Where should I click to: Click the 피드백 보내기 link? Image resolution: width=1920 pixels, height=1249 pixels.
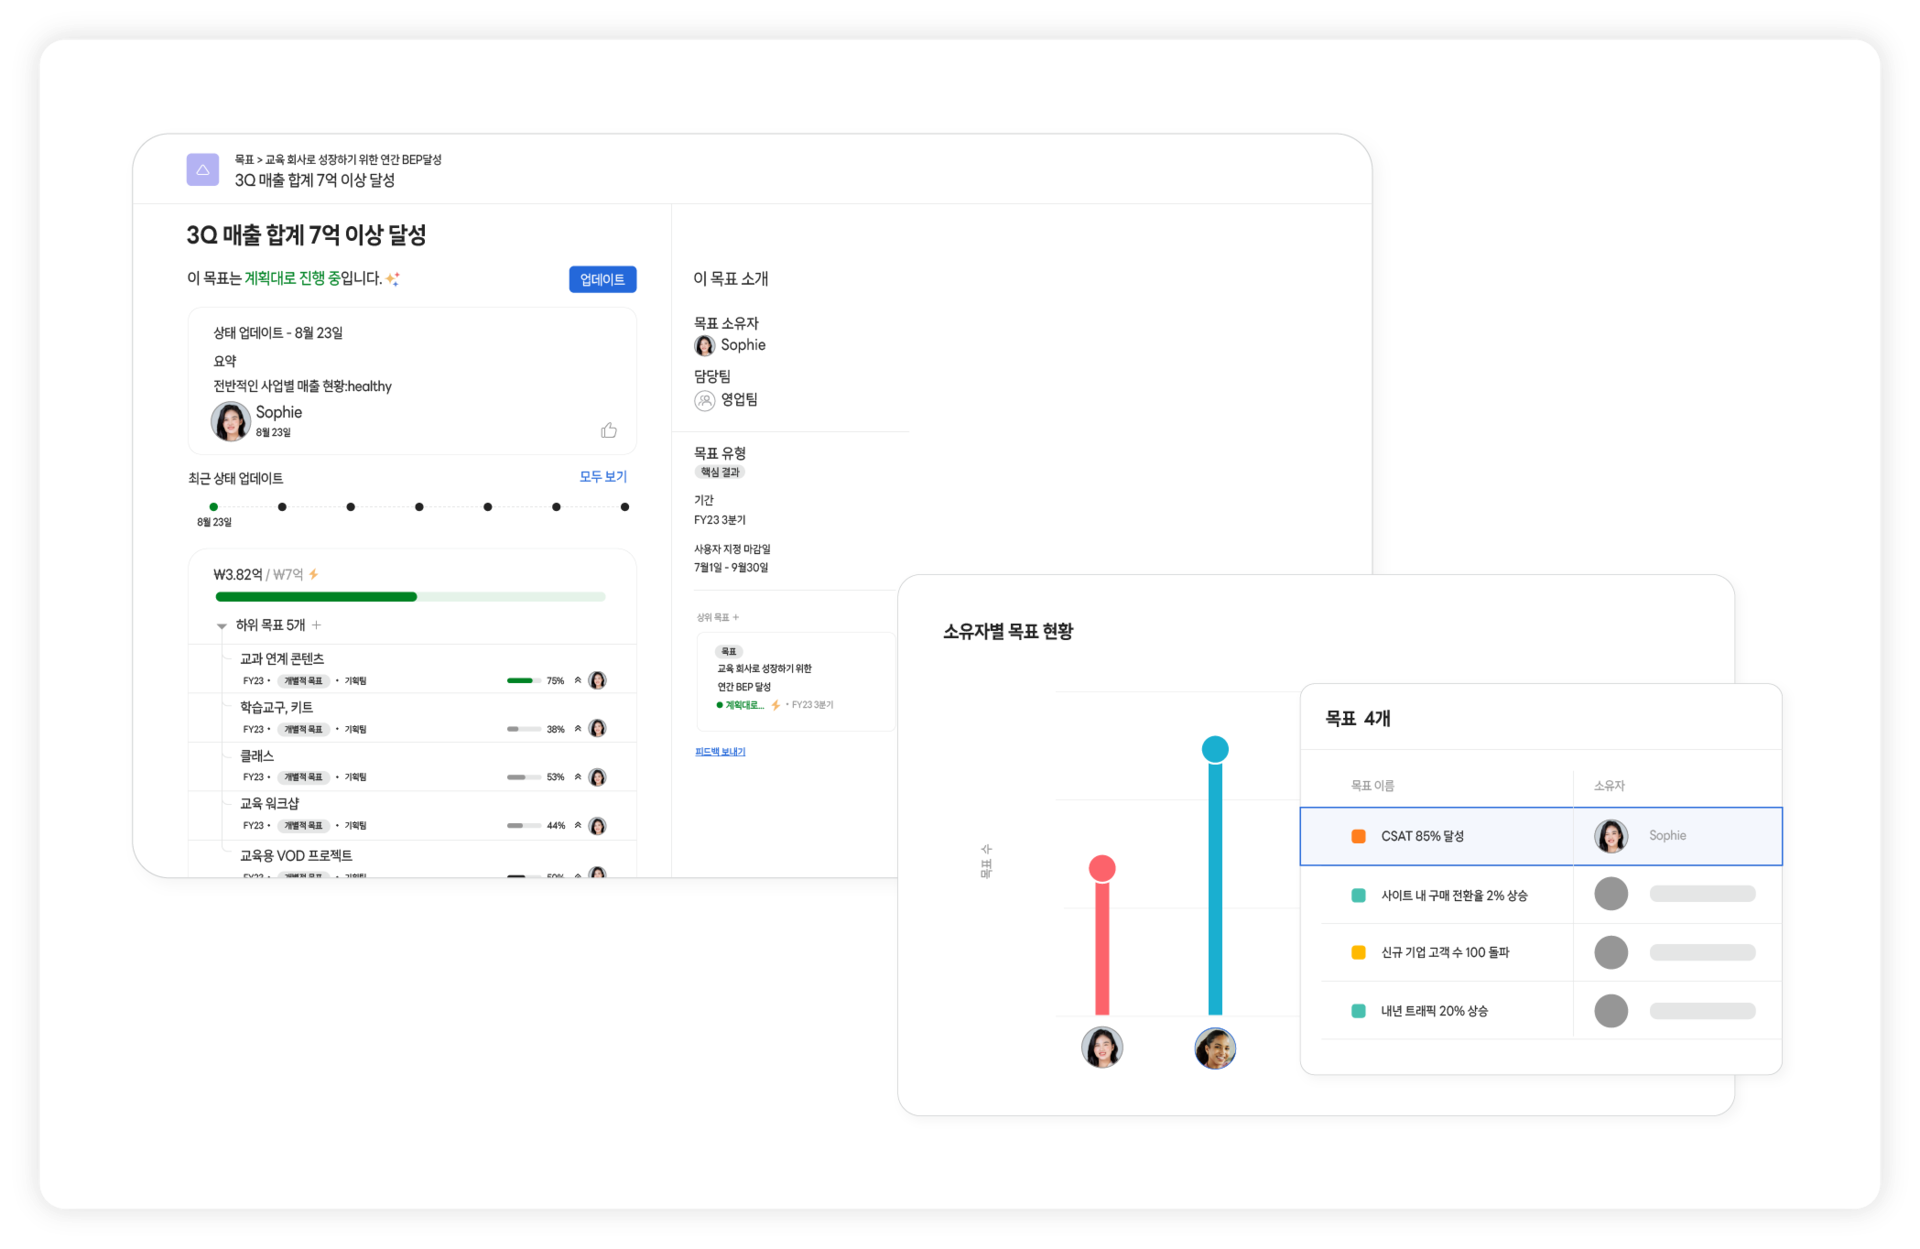[x=720, y=752]
